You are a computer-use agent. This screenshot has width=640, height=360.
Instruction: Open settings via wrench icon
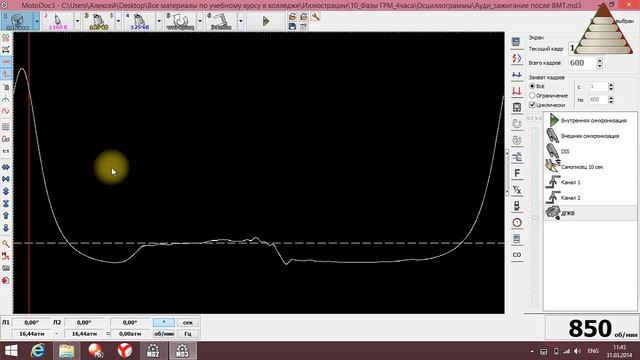click(x=315, y=17)
